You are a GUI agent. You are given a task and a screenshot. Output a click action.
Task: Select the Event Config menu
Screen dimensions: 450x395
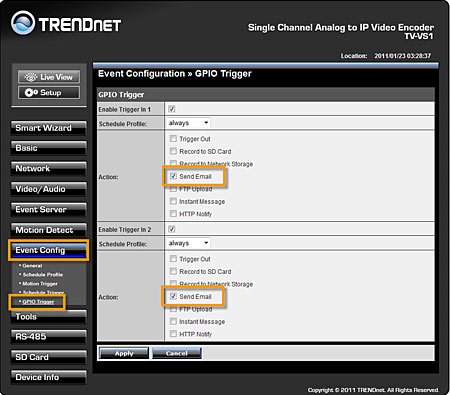(48, 250)
